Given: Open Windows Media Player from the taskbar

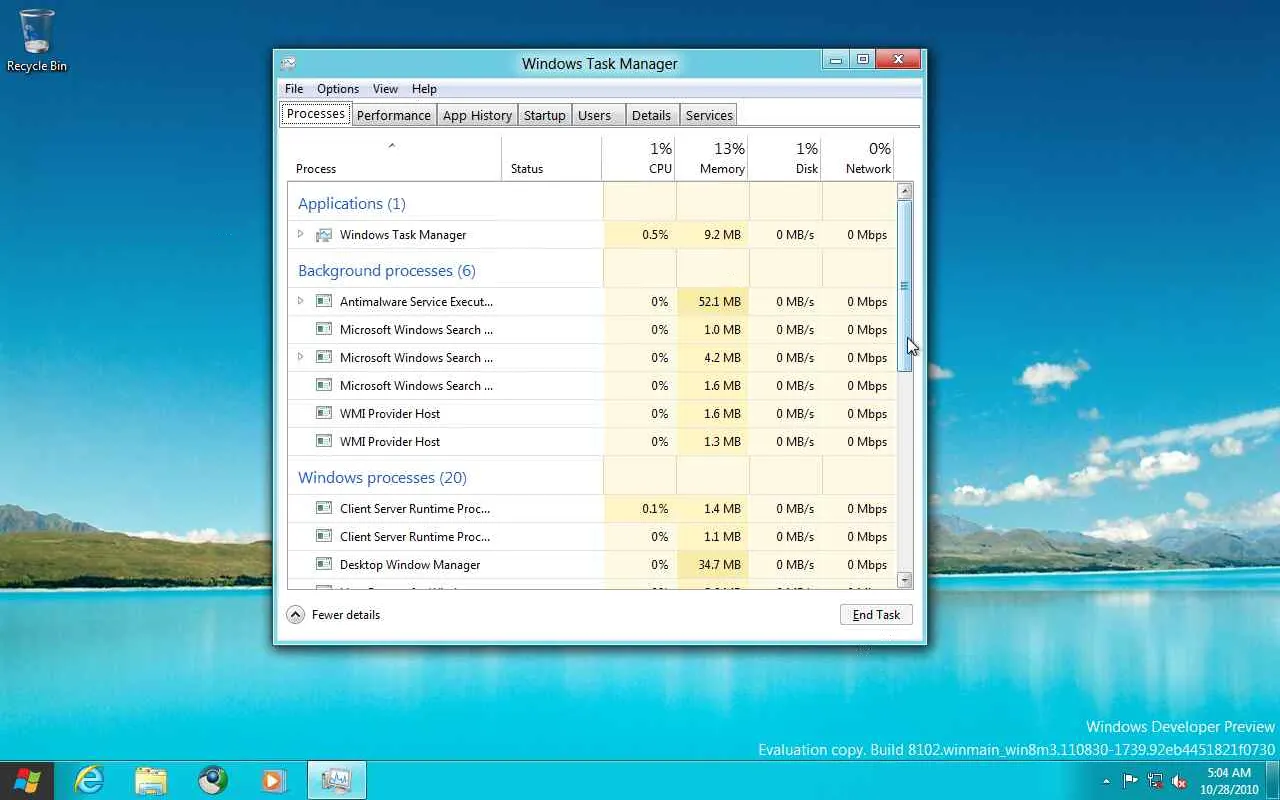Looking at the screenshot, I should point(274,780).
